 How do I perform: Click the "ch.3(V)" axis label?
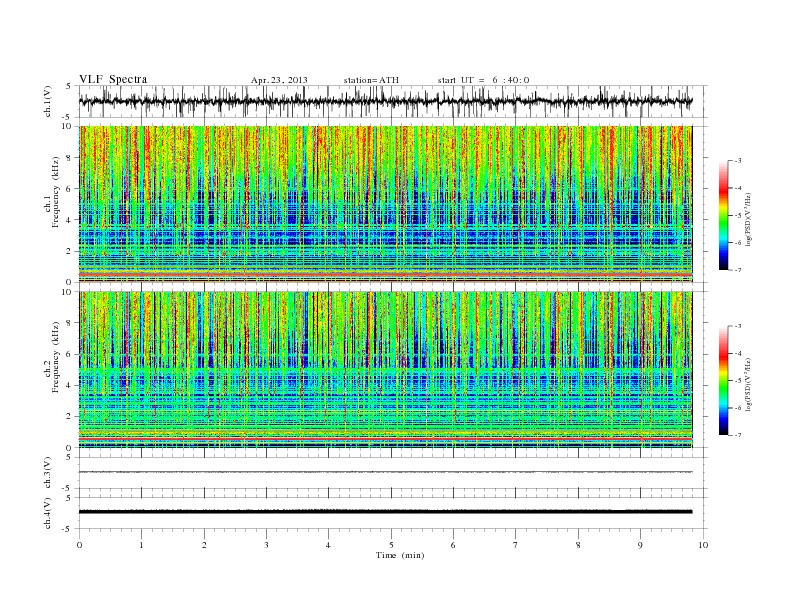[48, 473]
